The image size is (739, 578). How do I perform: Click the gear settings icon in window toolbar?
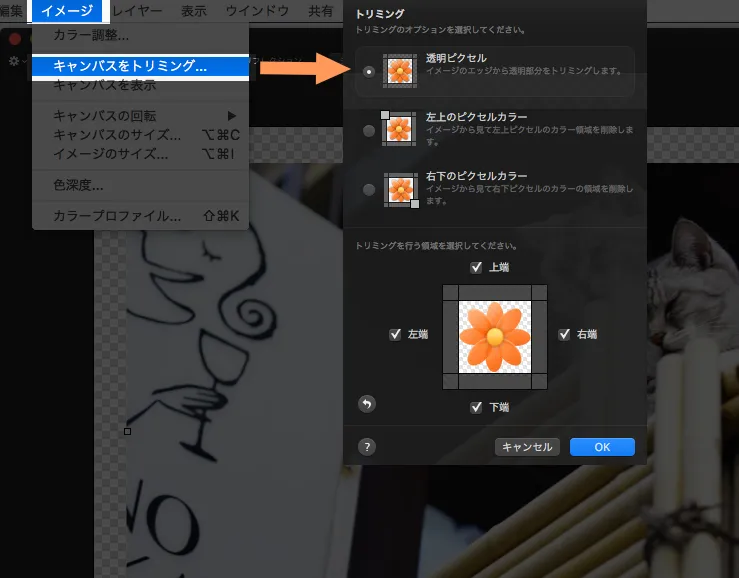pyautogui.click(x=14, y=61)
